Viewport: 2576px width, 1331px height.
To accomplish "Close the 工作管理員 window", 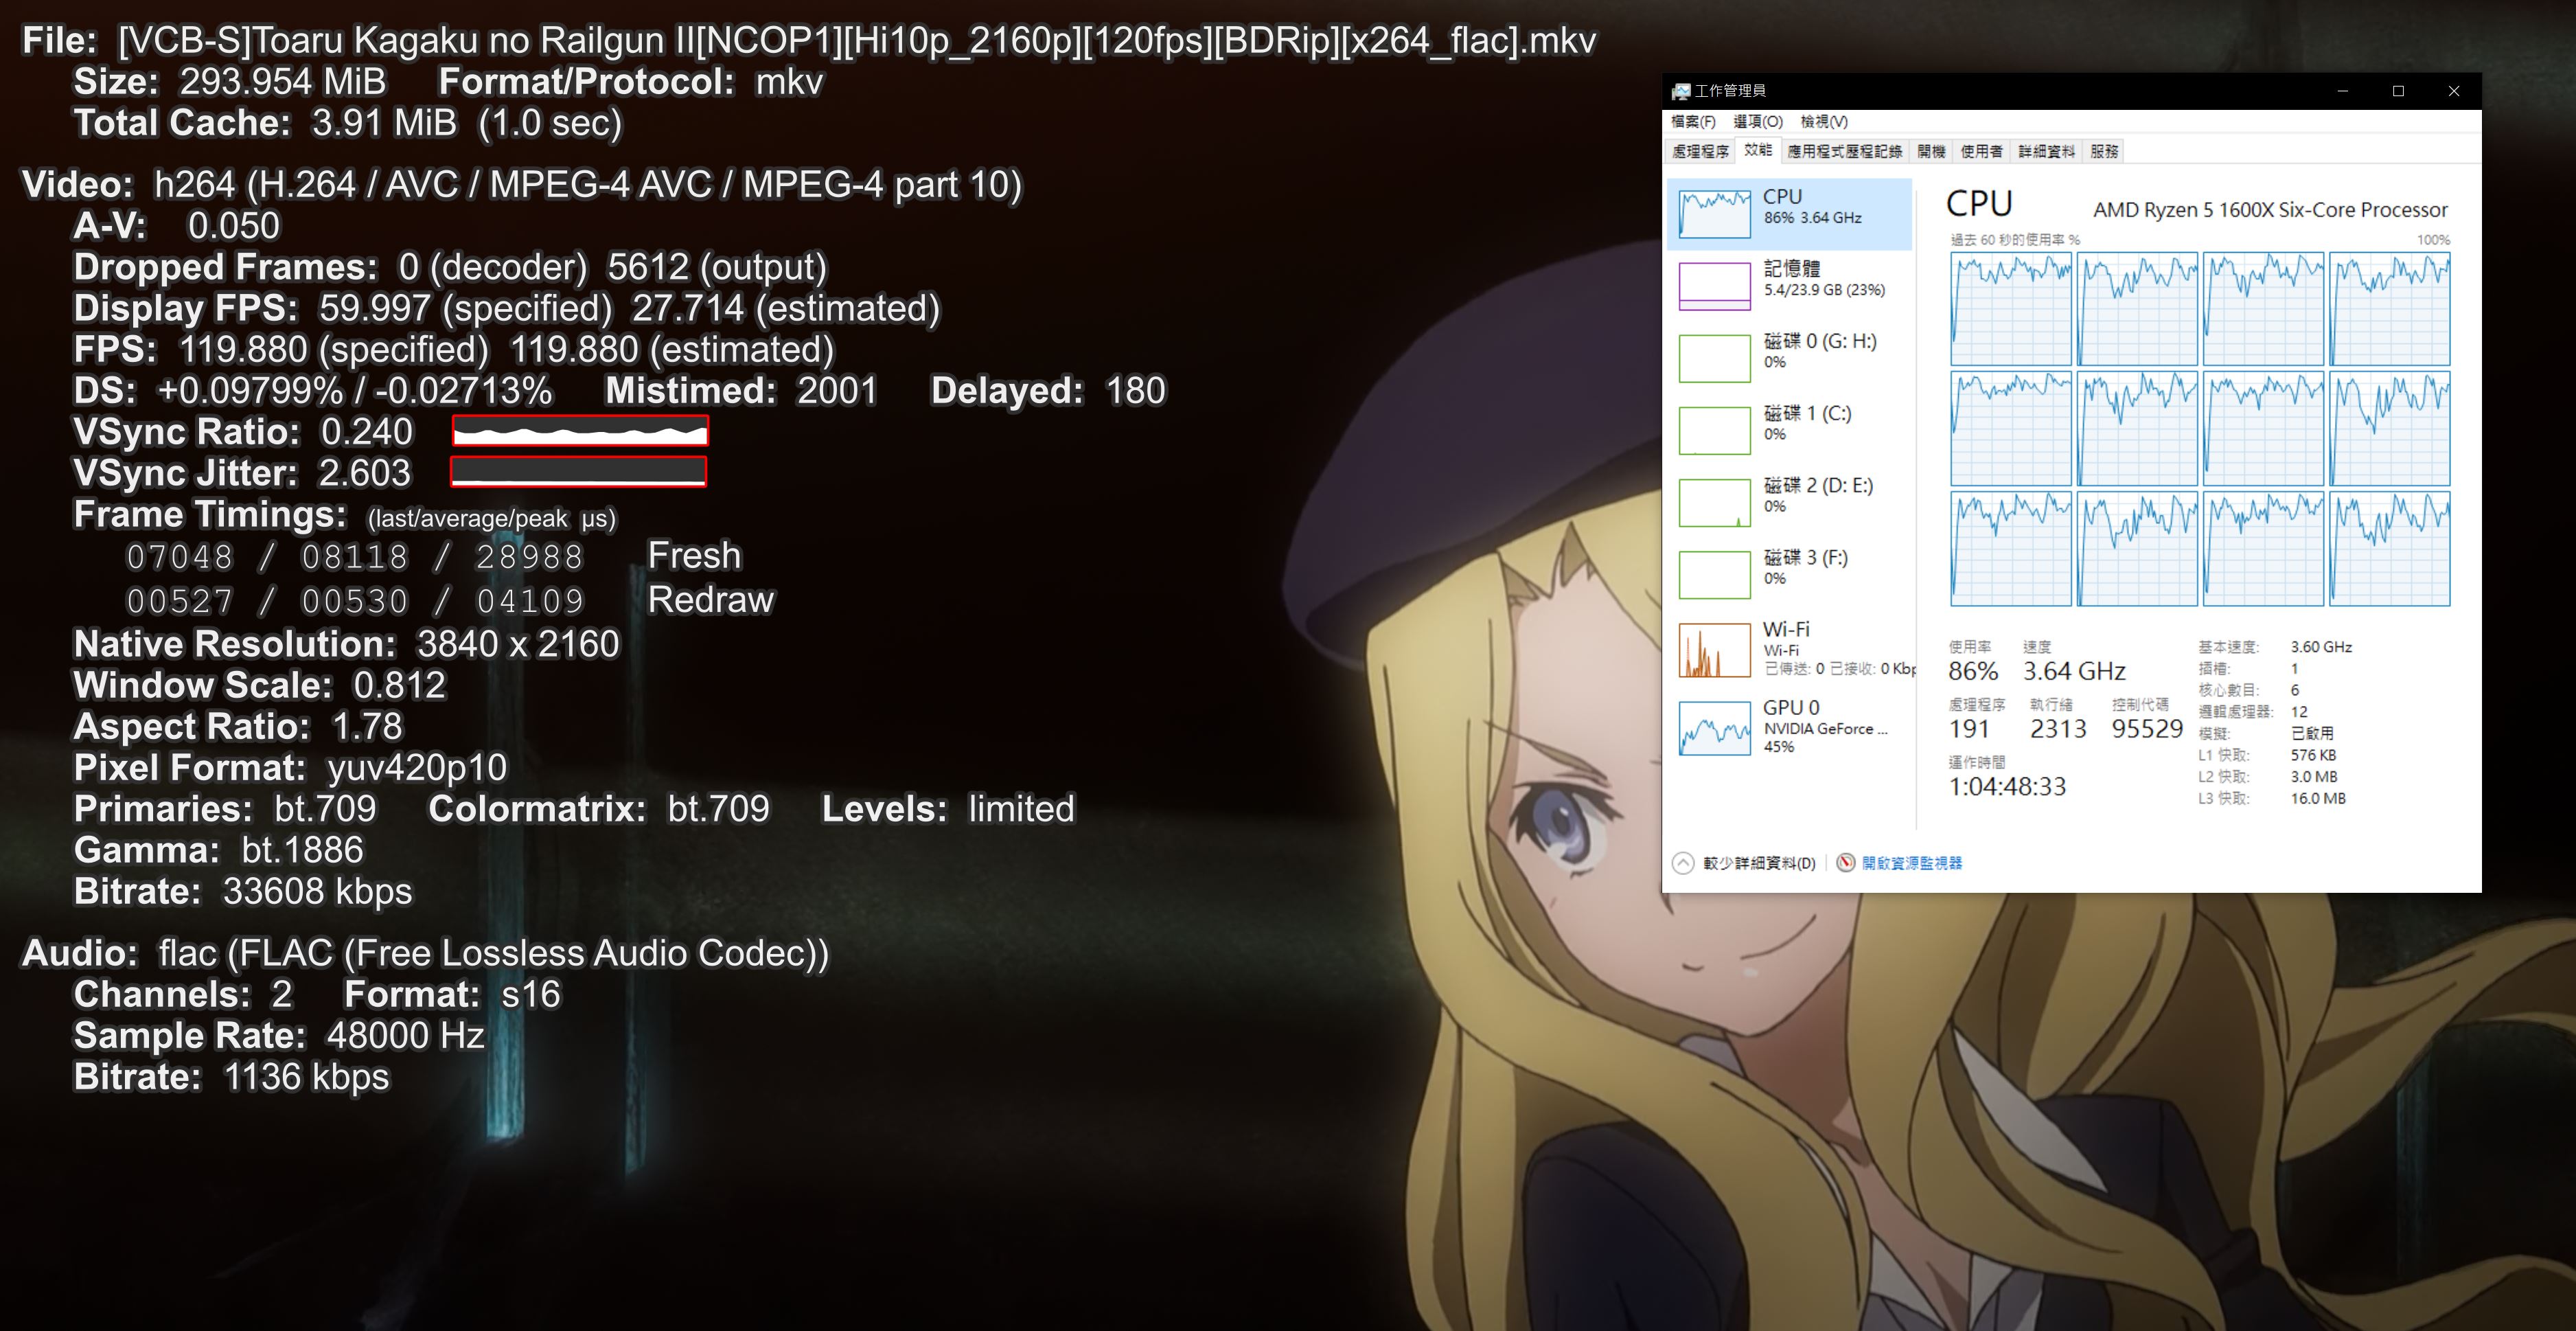I will pos(2454,91).
